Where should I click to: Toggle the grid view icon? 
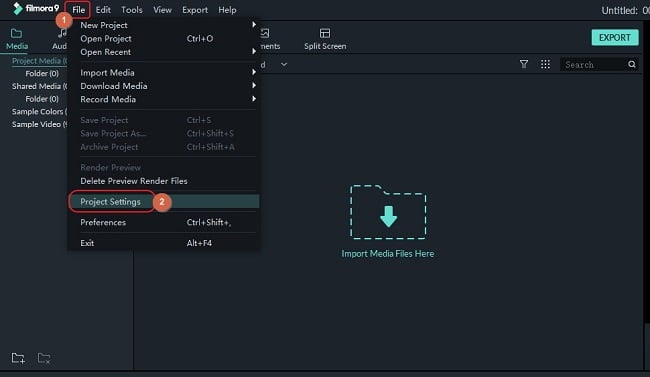546,64
